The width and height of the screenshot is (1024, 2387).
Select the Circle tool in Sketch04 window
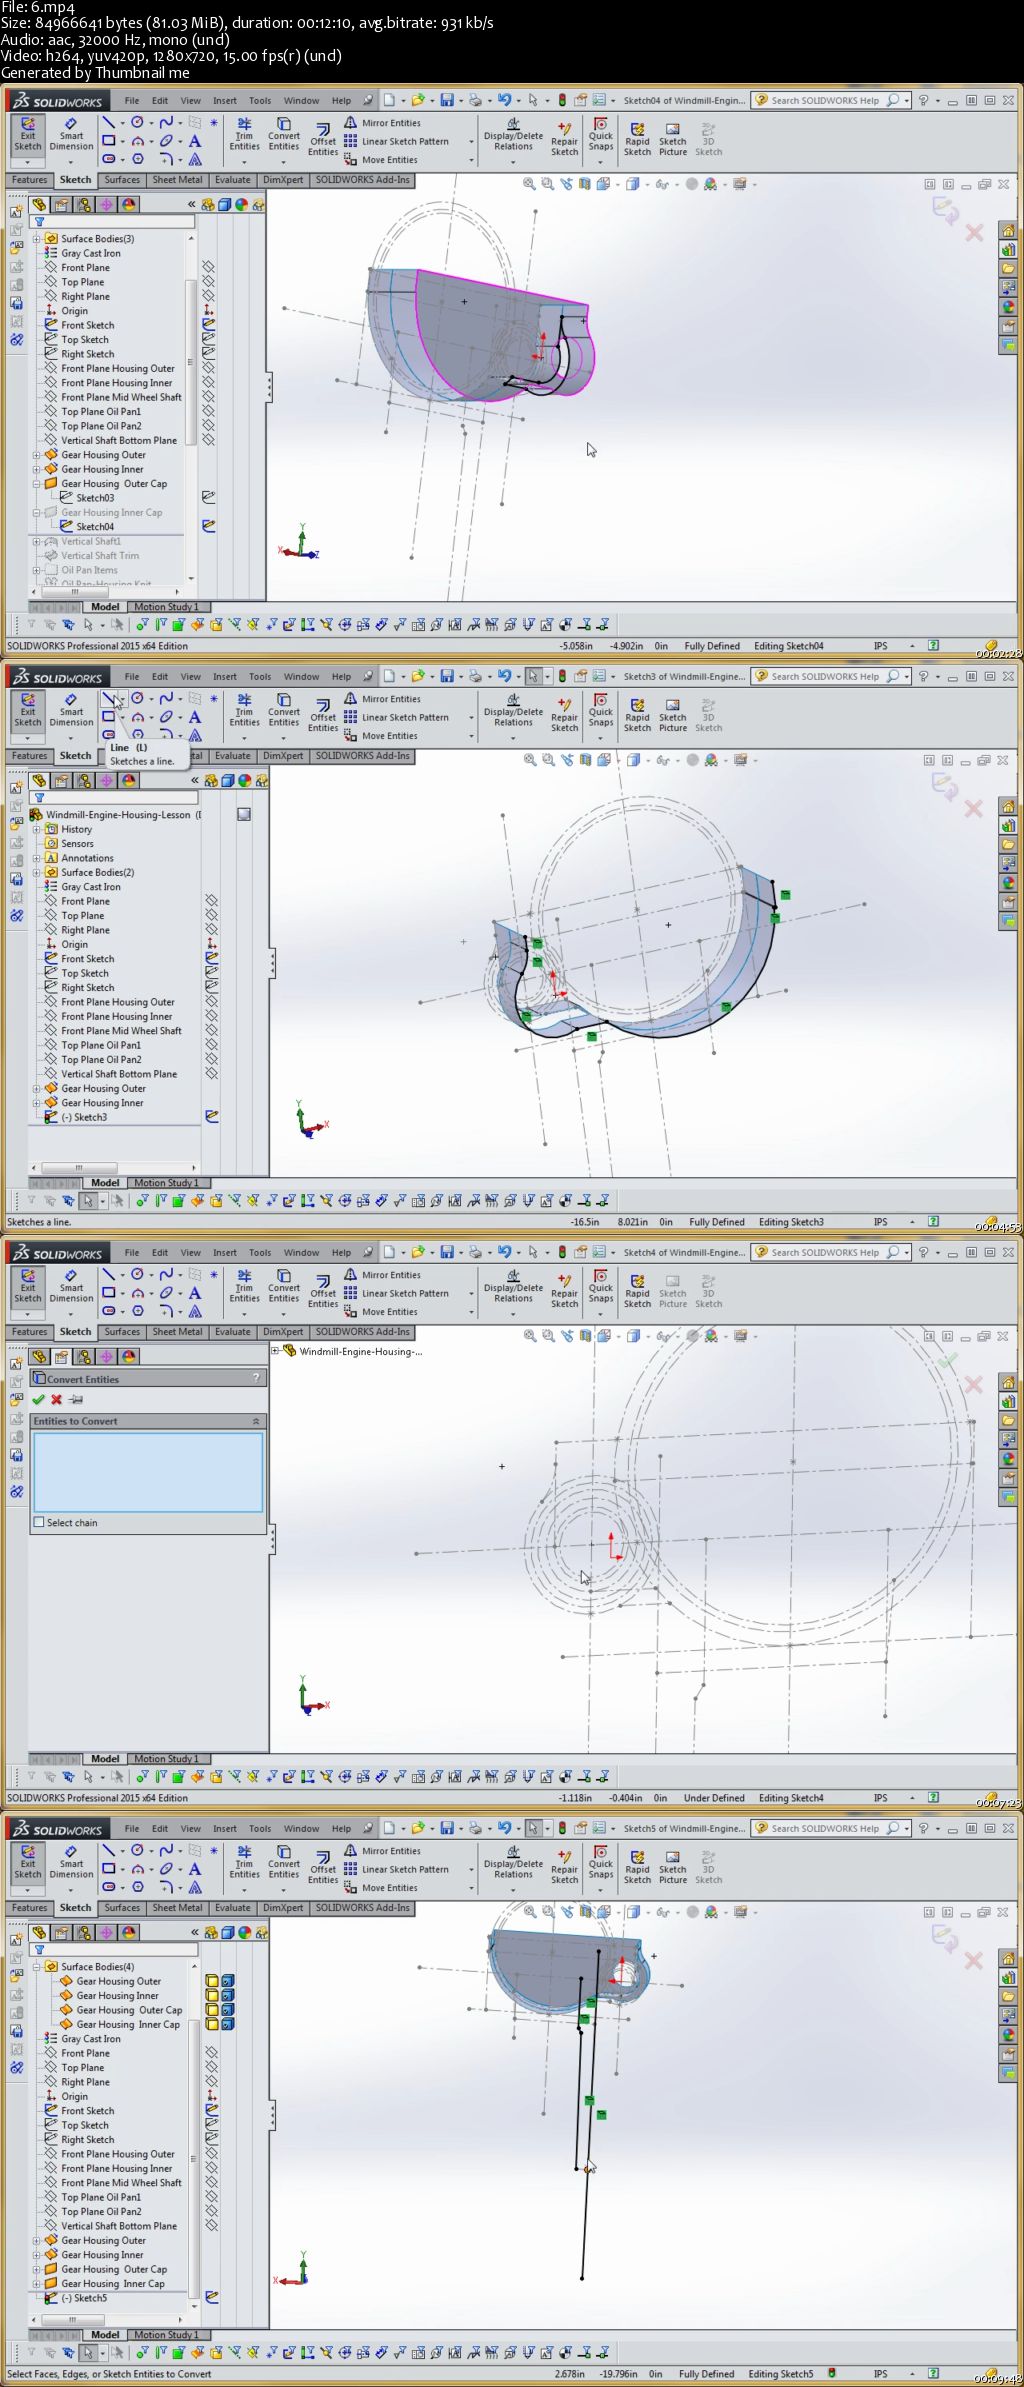point(137,122)
